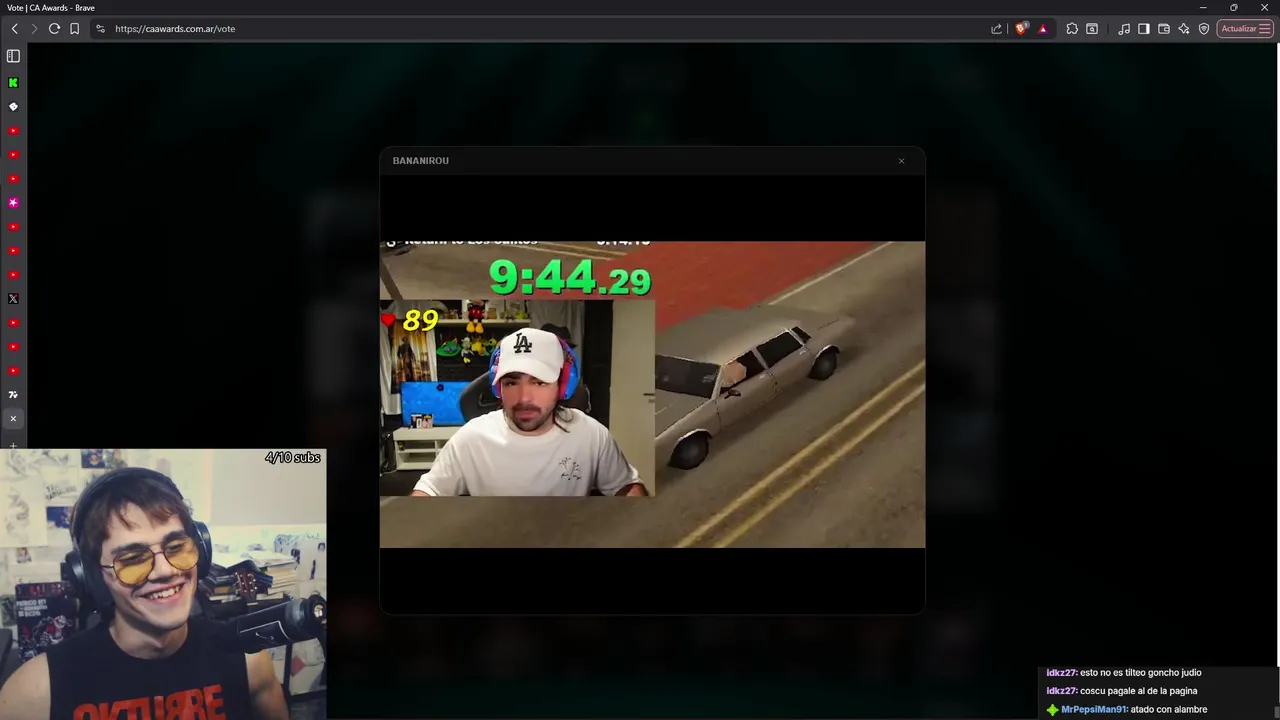Screen dimensions: 1280x720
Task: Toggle the vertical tabs panel icon
Action: click(x=13, y=56)
